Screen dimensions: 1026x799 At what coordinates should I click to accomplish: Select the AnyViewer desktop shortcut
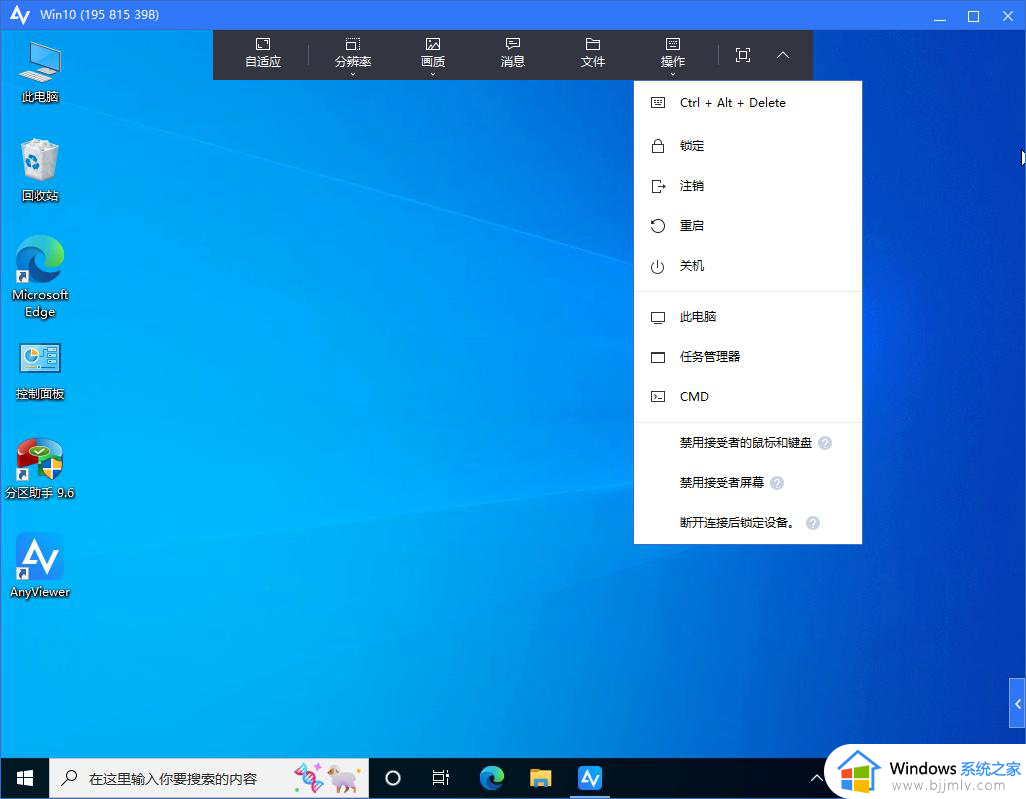coord(40,566)
